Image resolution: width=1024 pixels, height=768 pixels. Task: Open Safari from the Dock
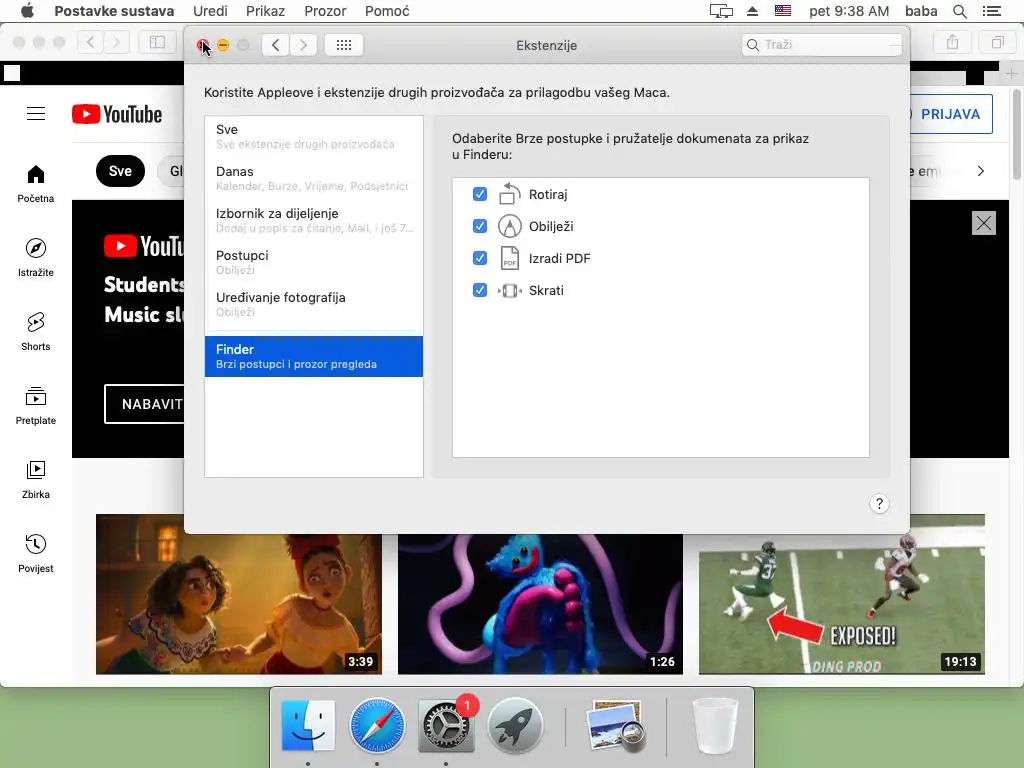pos(377,726)
